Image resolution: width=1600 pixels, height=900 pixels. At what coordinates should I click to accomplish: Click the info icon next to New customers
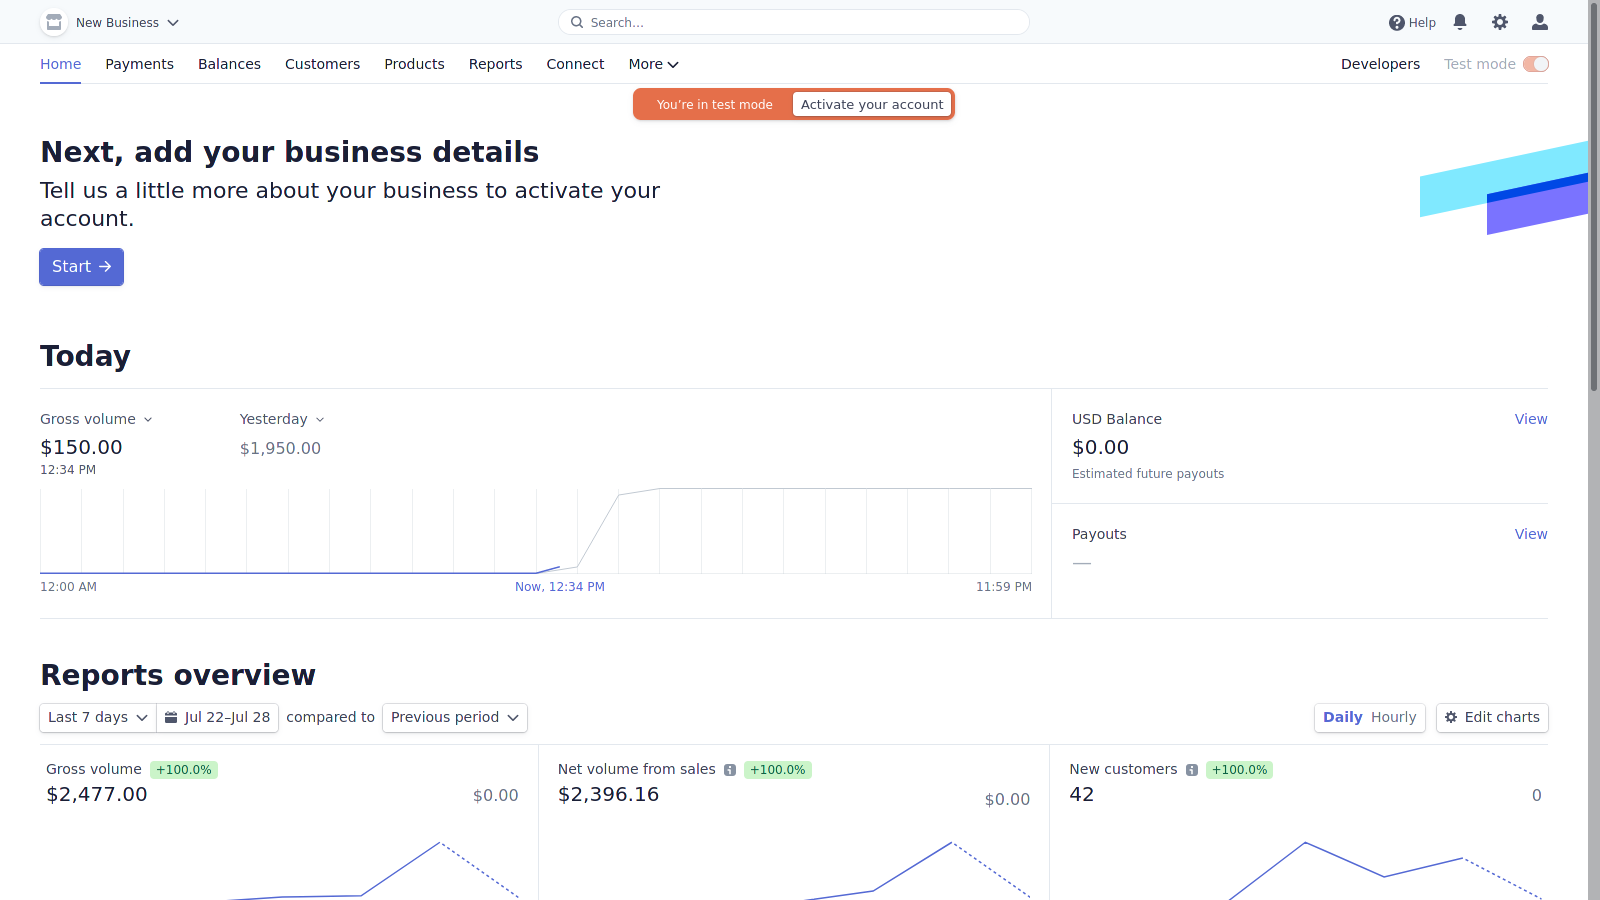click(1191, 769)
